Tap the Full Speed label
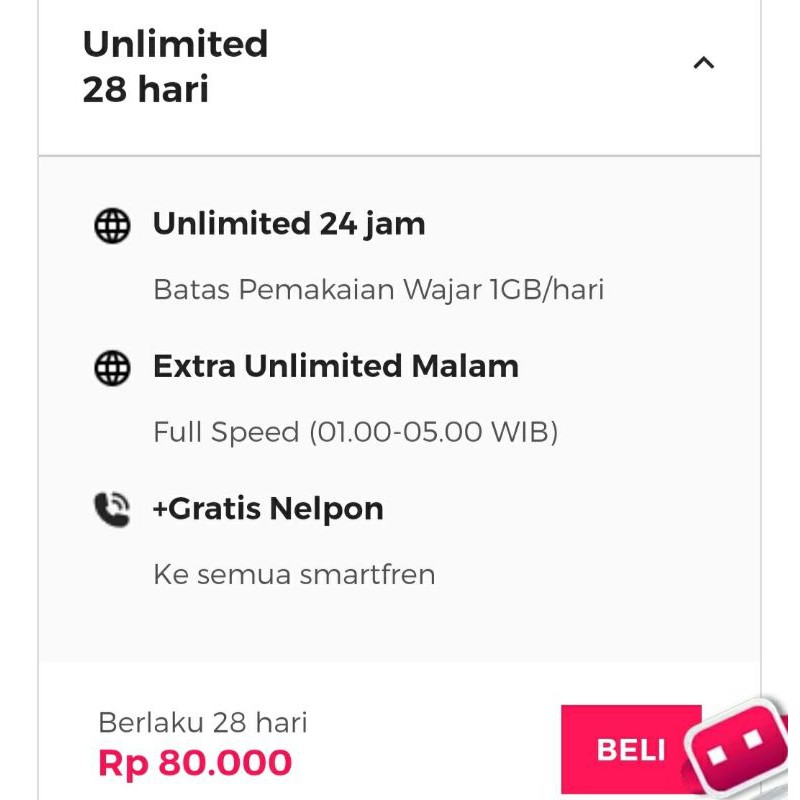800x800 pixels. (x=226, y=432)
